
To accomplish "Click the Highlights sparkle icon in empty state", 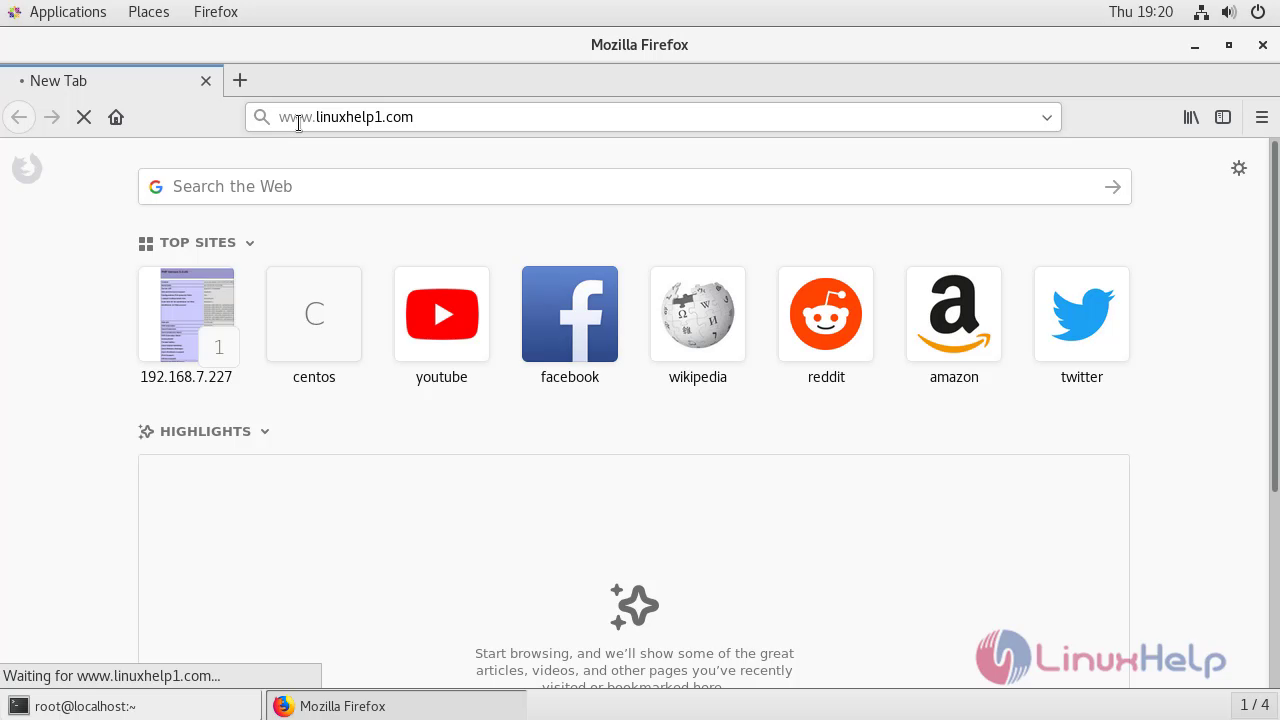I will (x=634, y=606).
